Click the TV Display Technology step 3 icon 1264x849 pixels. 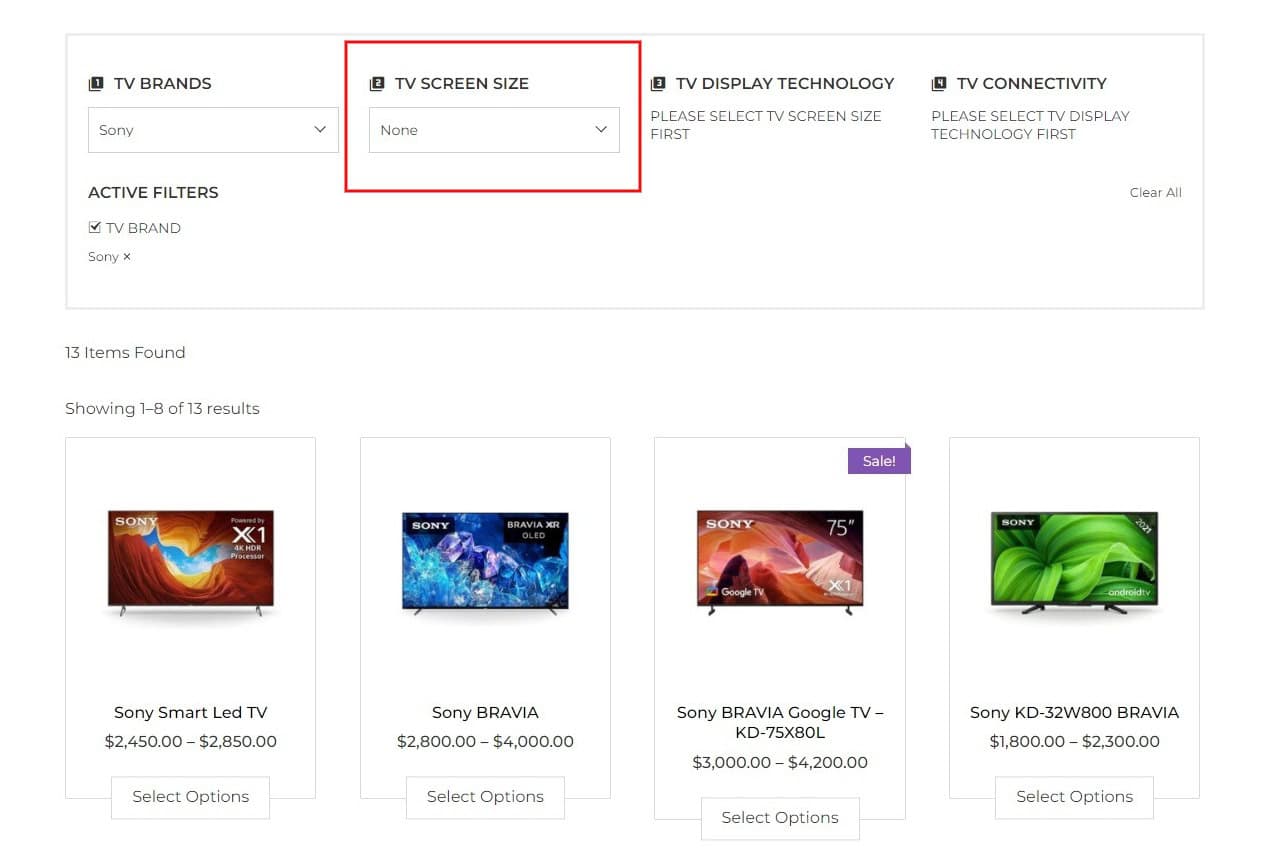coord(658,84)
